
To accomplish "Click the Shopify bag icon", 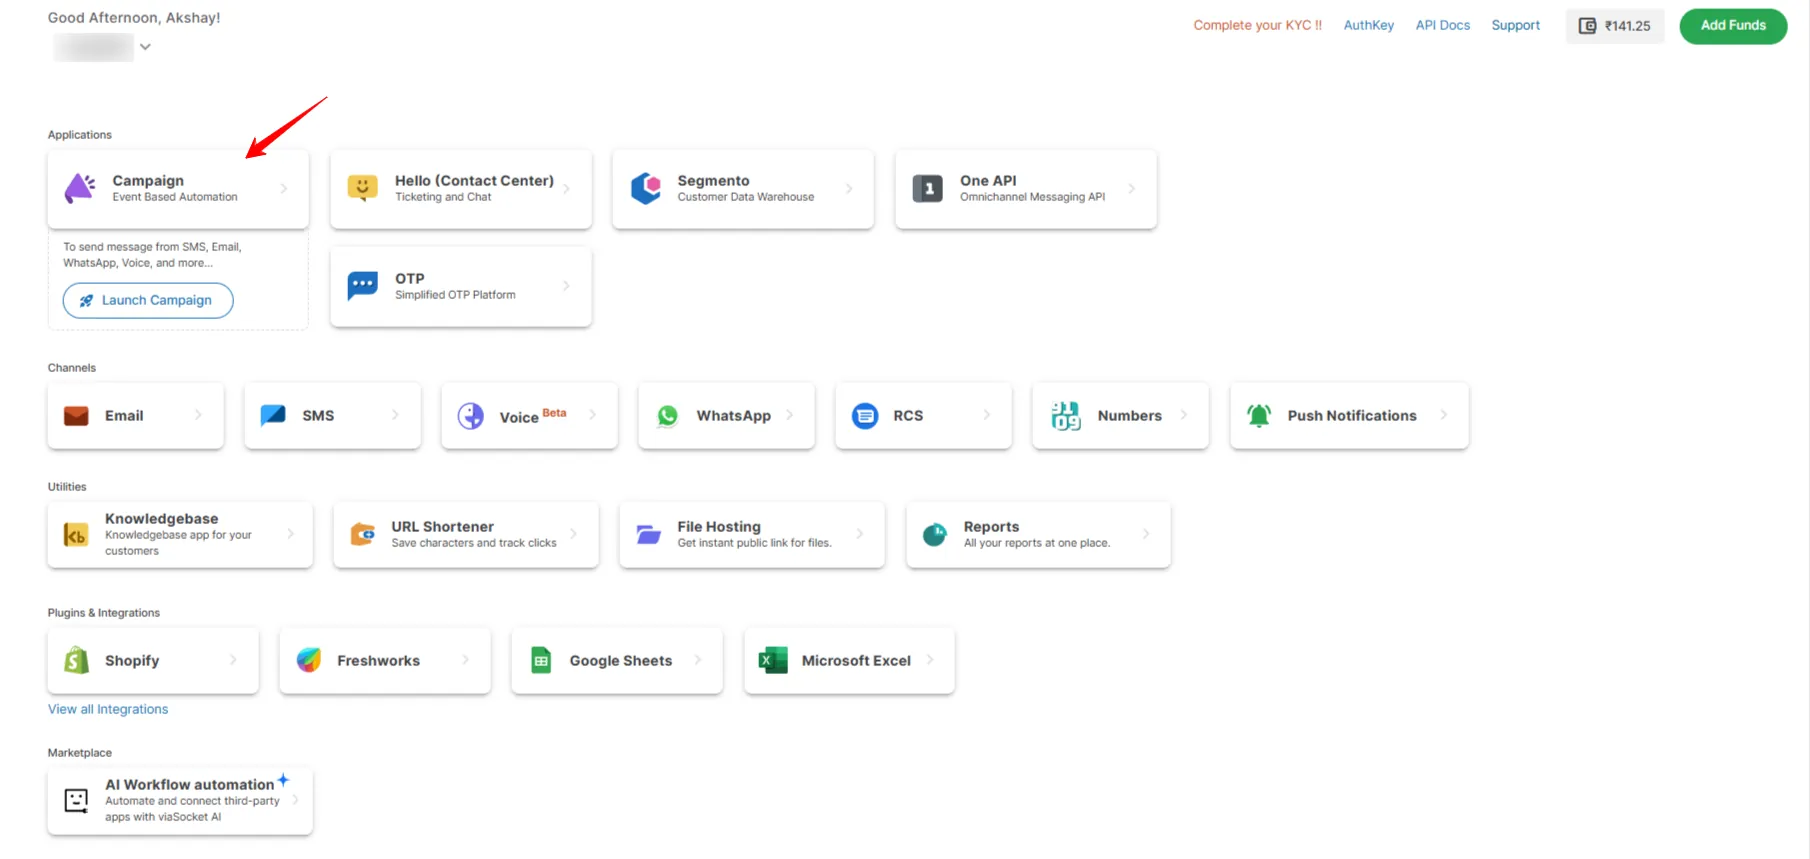I will tap(76, 660).
